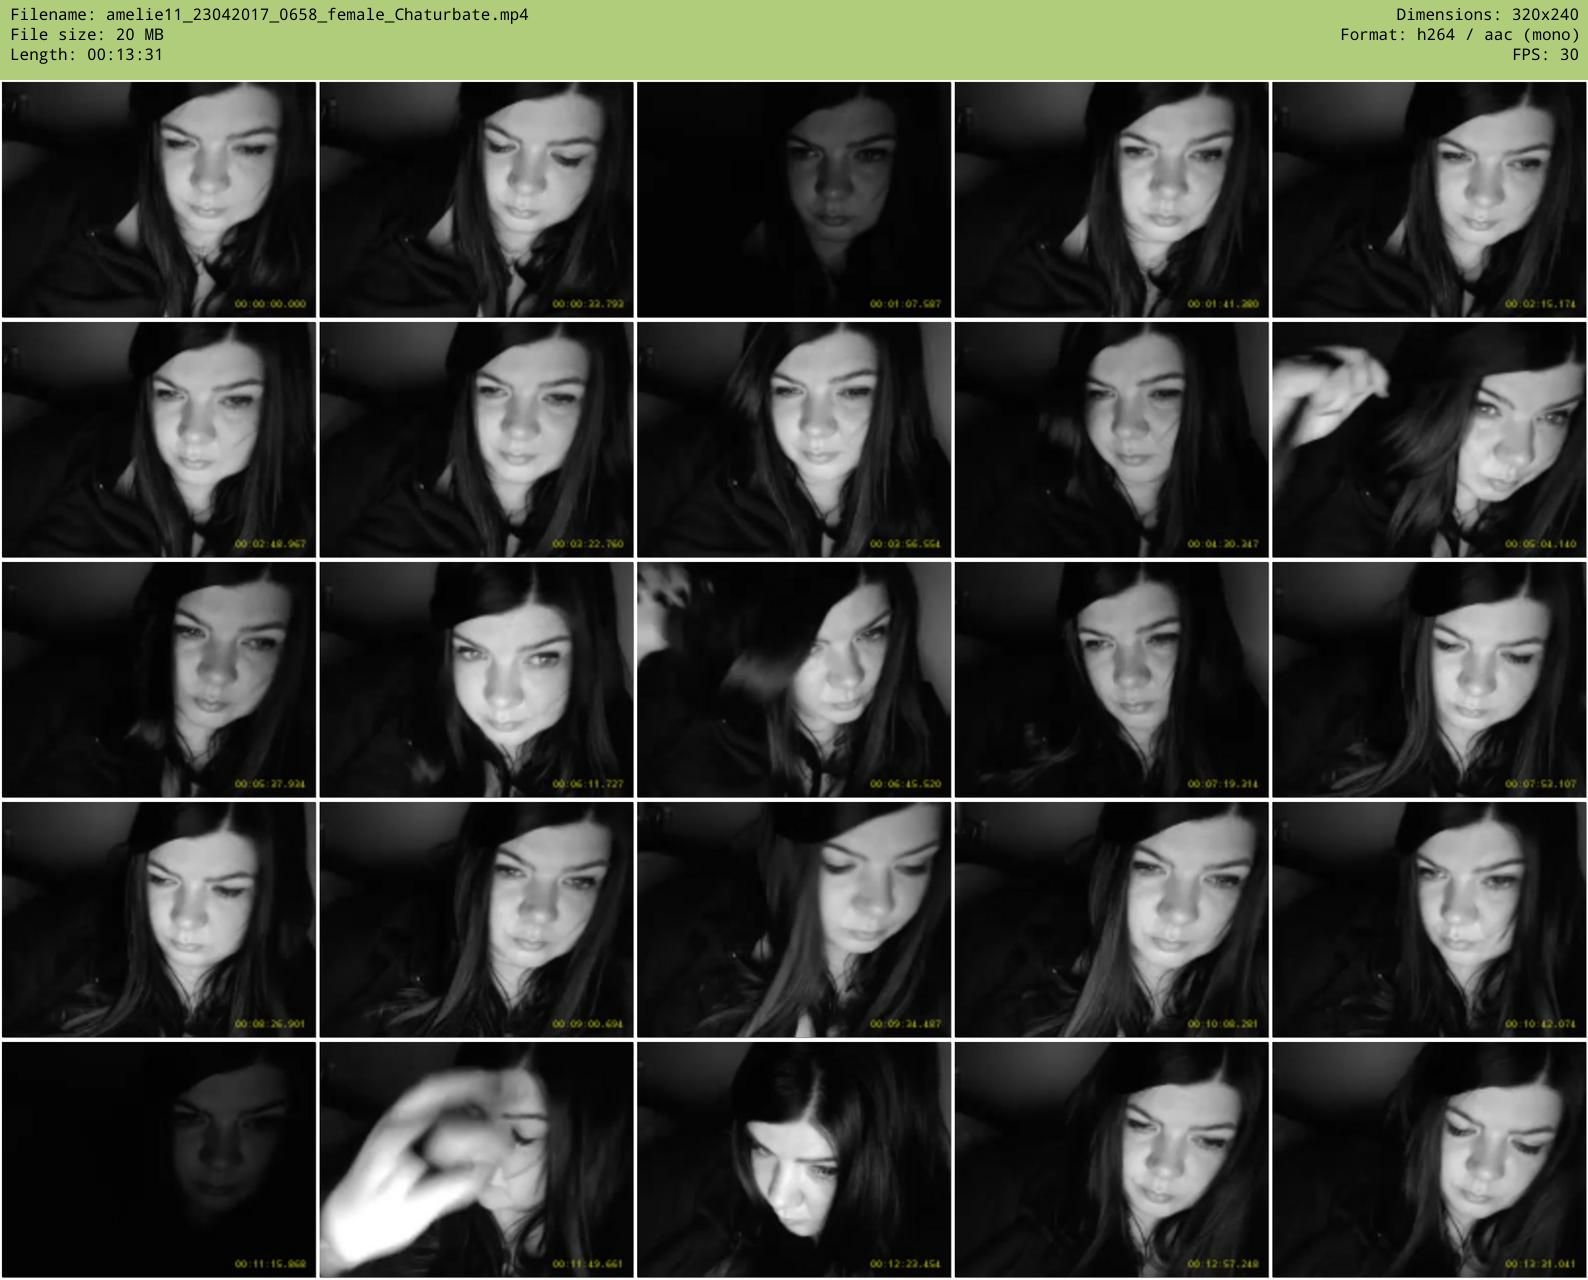Click the frame stamped 00:12:23.454
1588x1280 pixels.
point(794,1160)
